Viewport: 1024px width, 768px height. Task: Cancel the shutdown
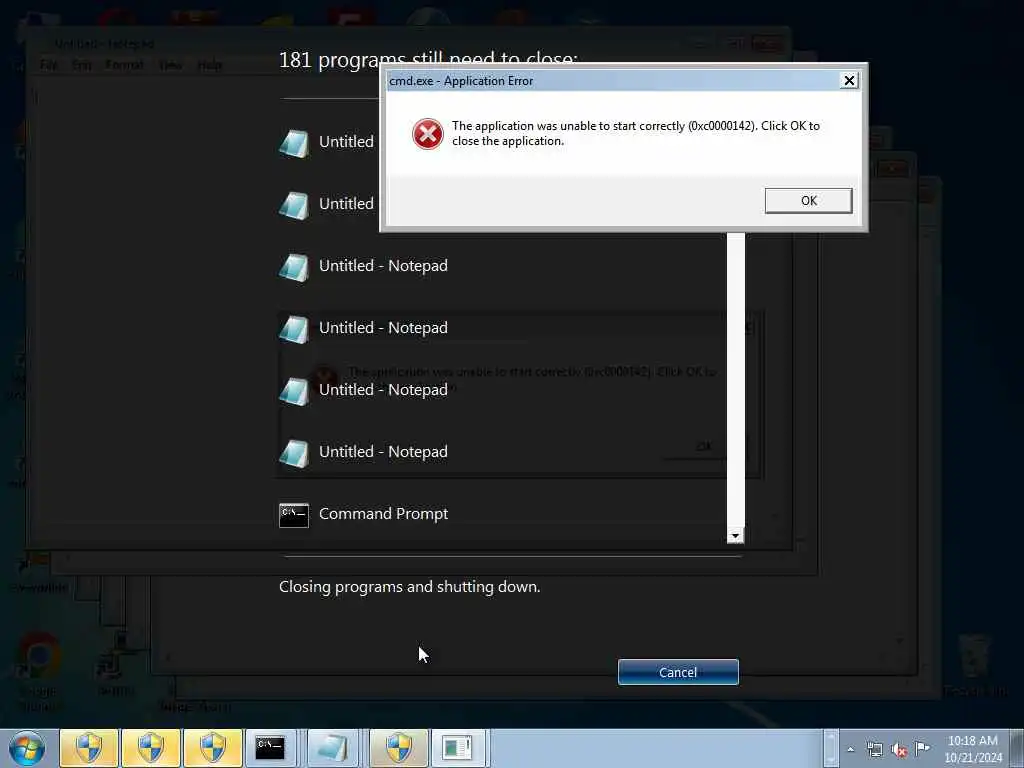[678, 672]
